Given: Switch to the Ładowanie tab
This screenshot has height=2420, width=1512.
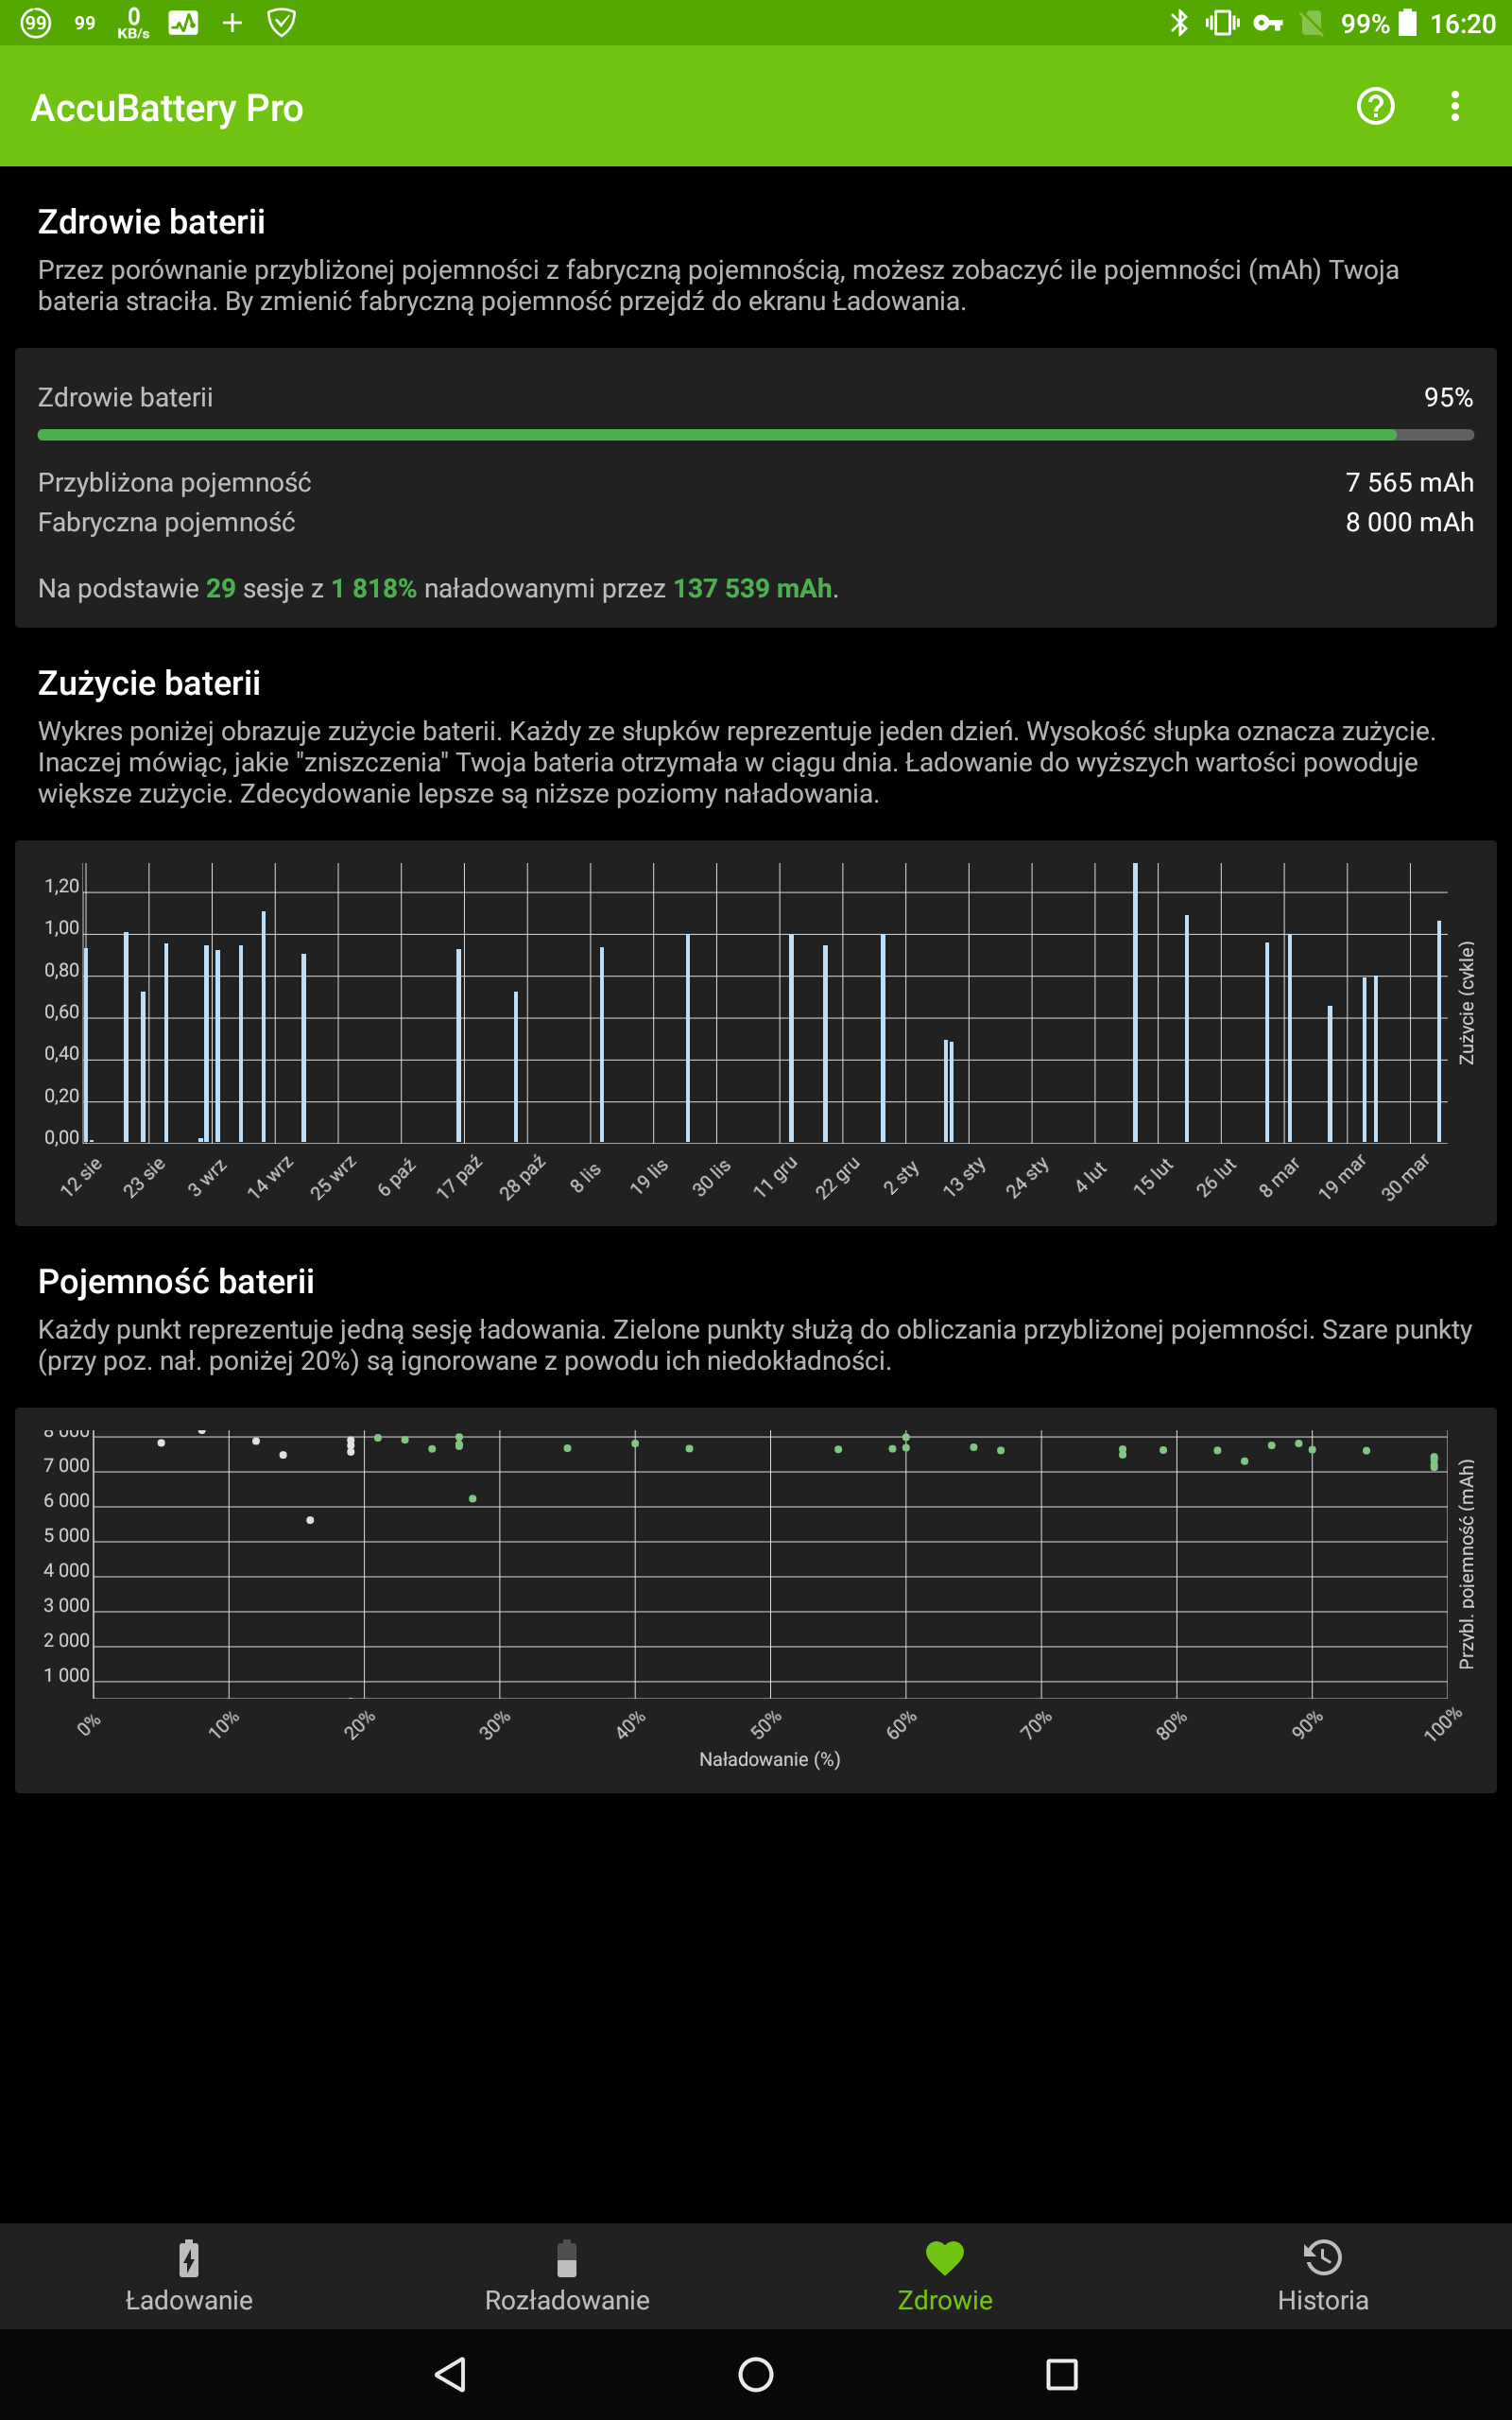Looking at the screenshot, I should (x=189, y=2275).
